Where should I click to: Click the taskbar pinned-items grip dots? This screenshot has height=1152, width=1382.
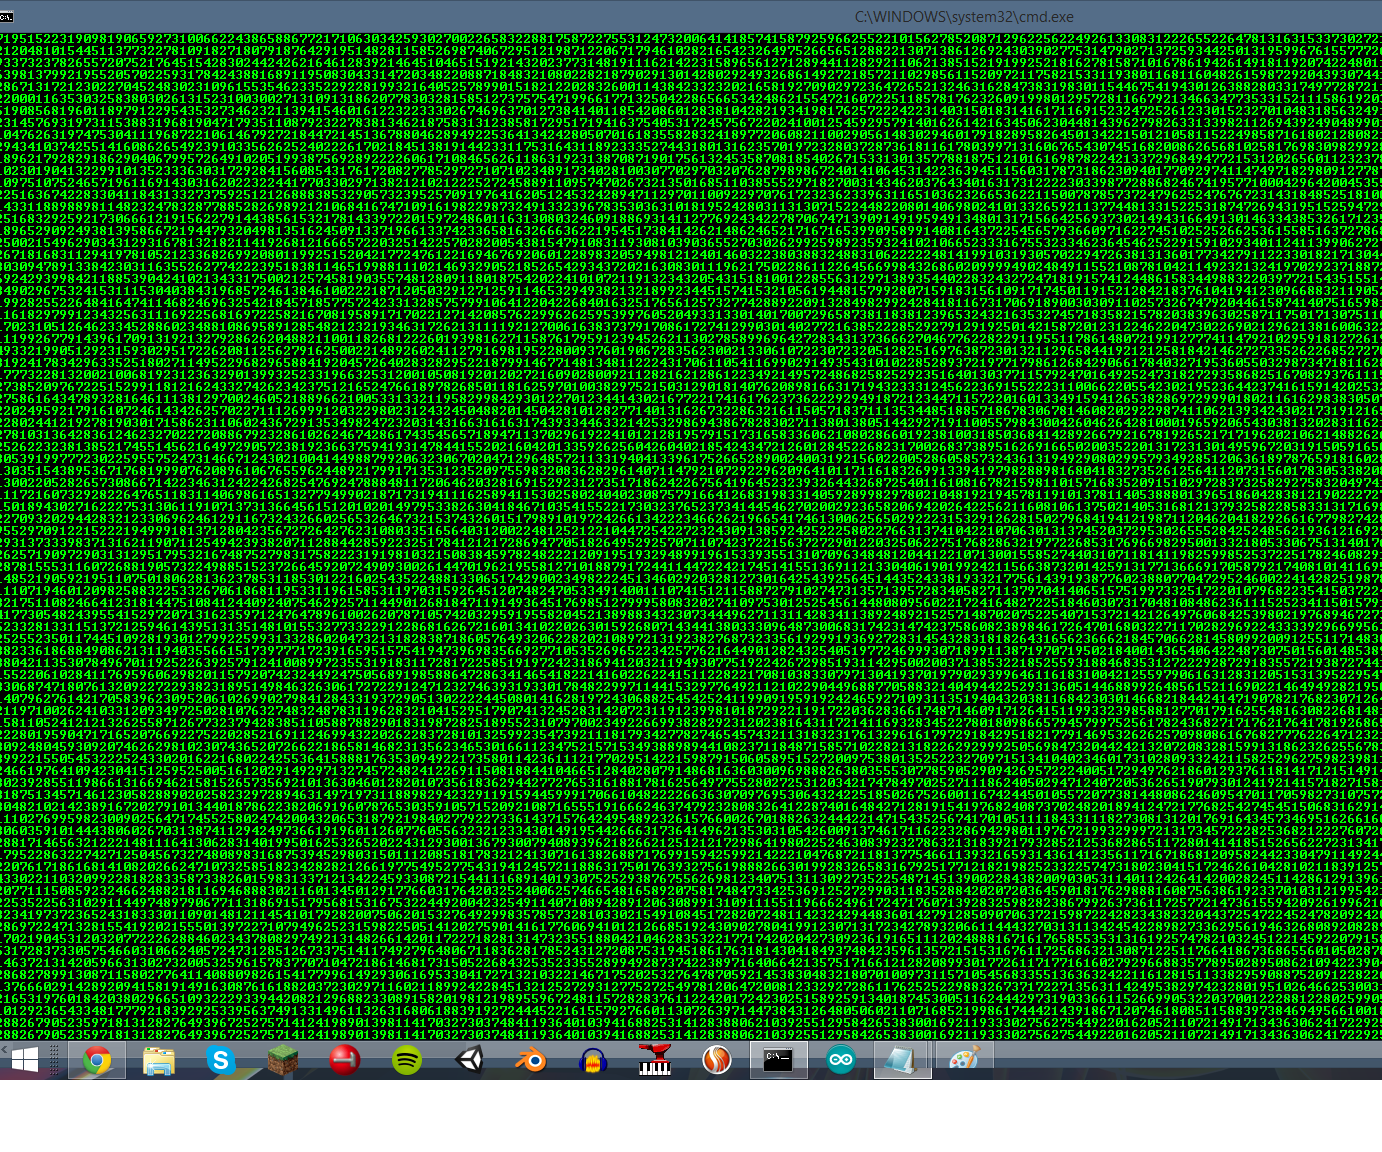pos(53,1062)
